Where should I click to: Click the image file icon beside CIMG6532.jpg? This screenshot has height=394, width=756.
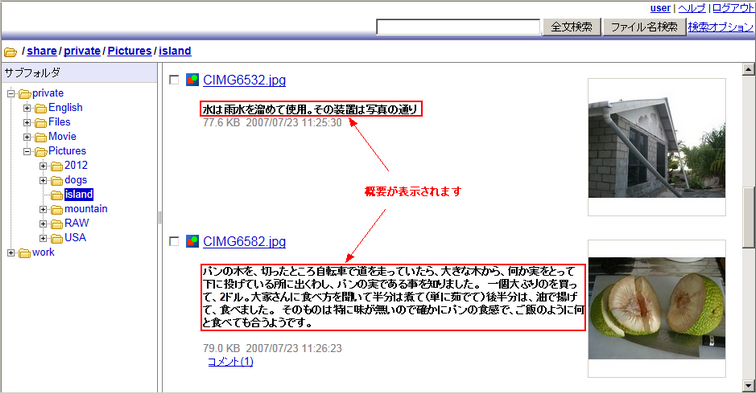click(192, 80)
